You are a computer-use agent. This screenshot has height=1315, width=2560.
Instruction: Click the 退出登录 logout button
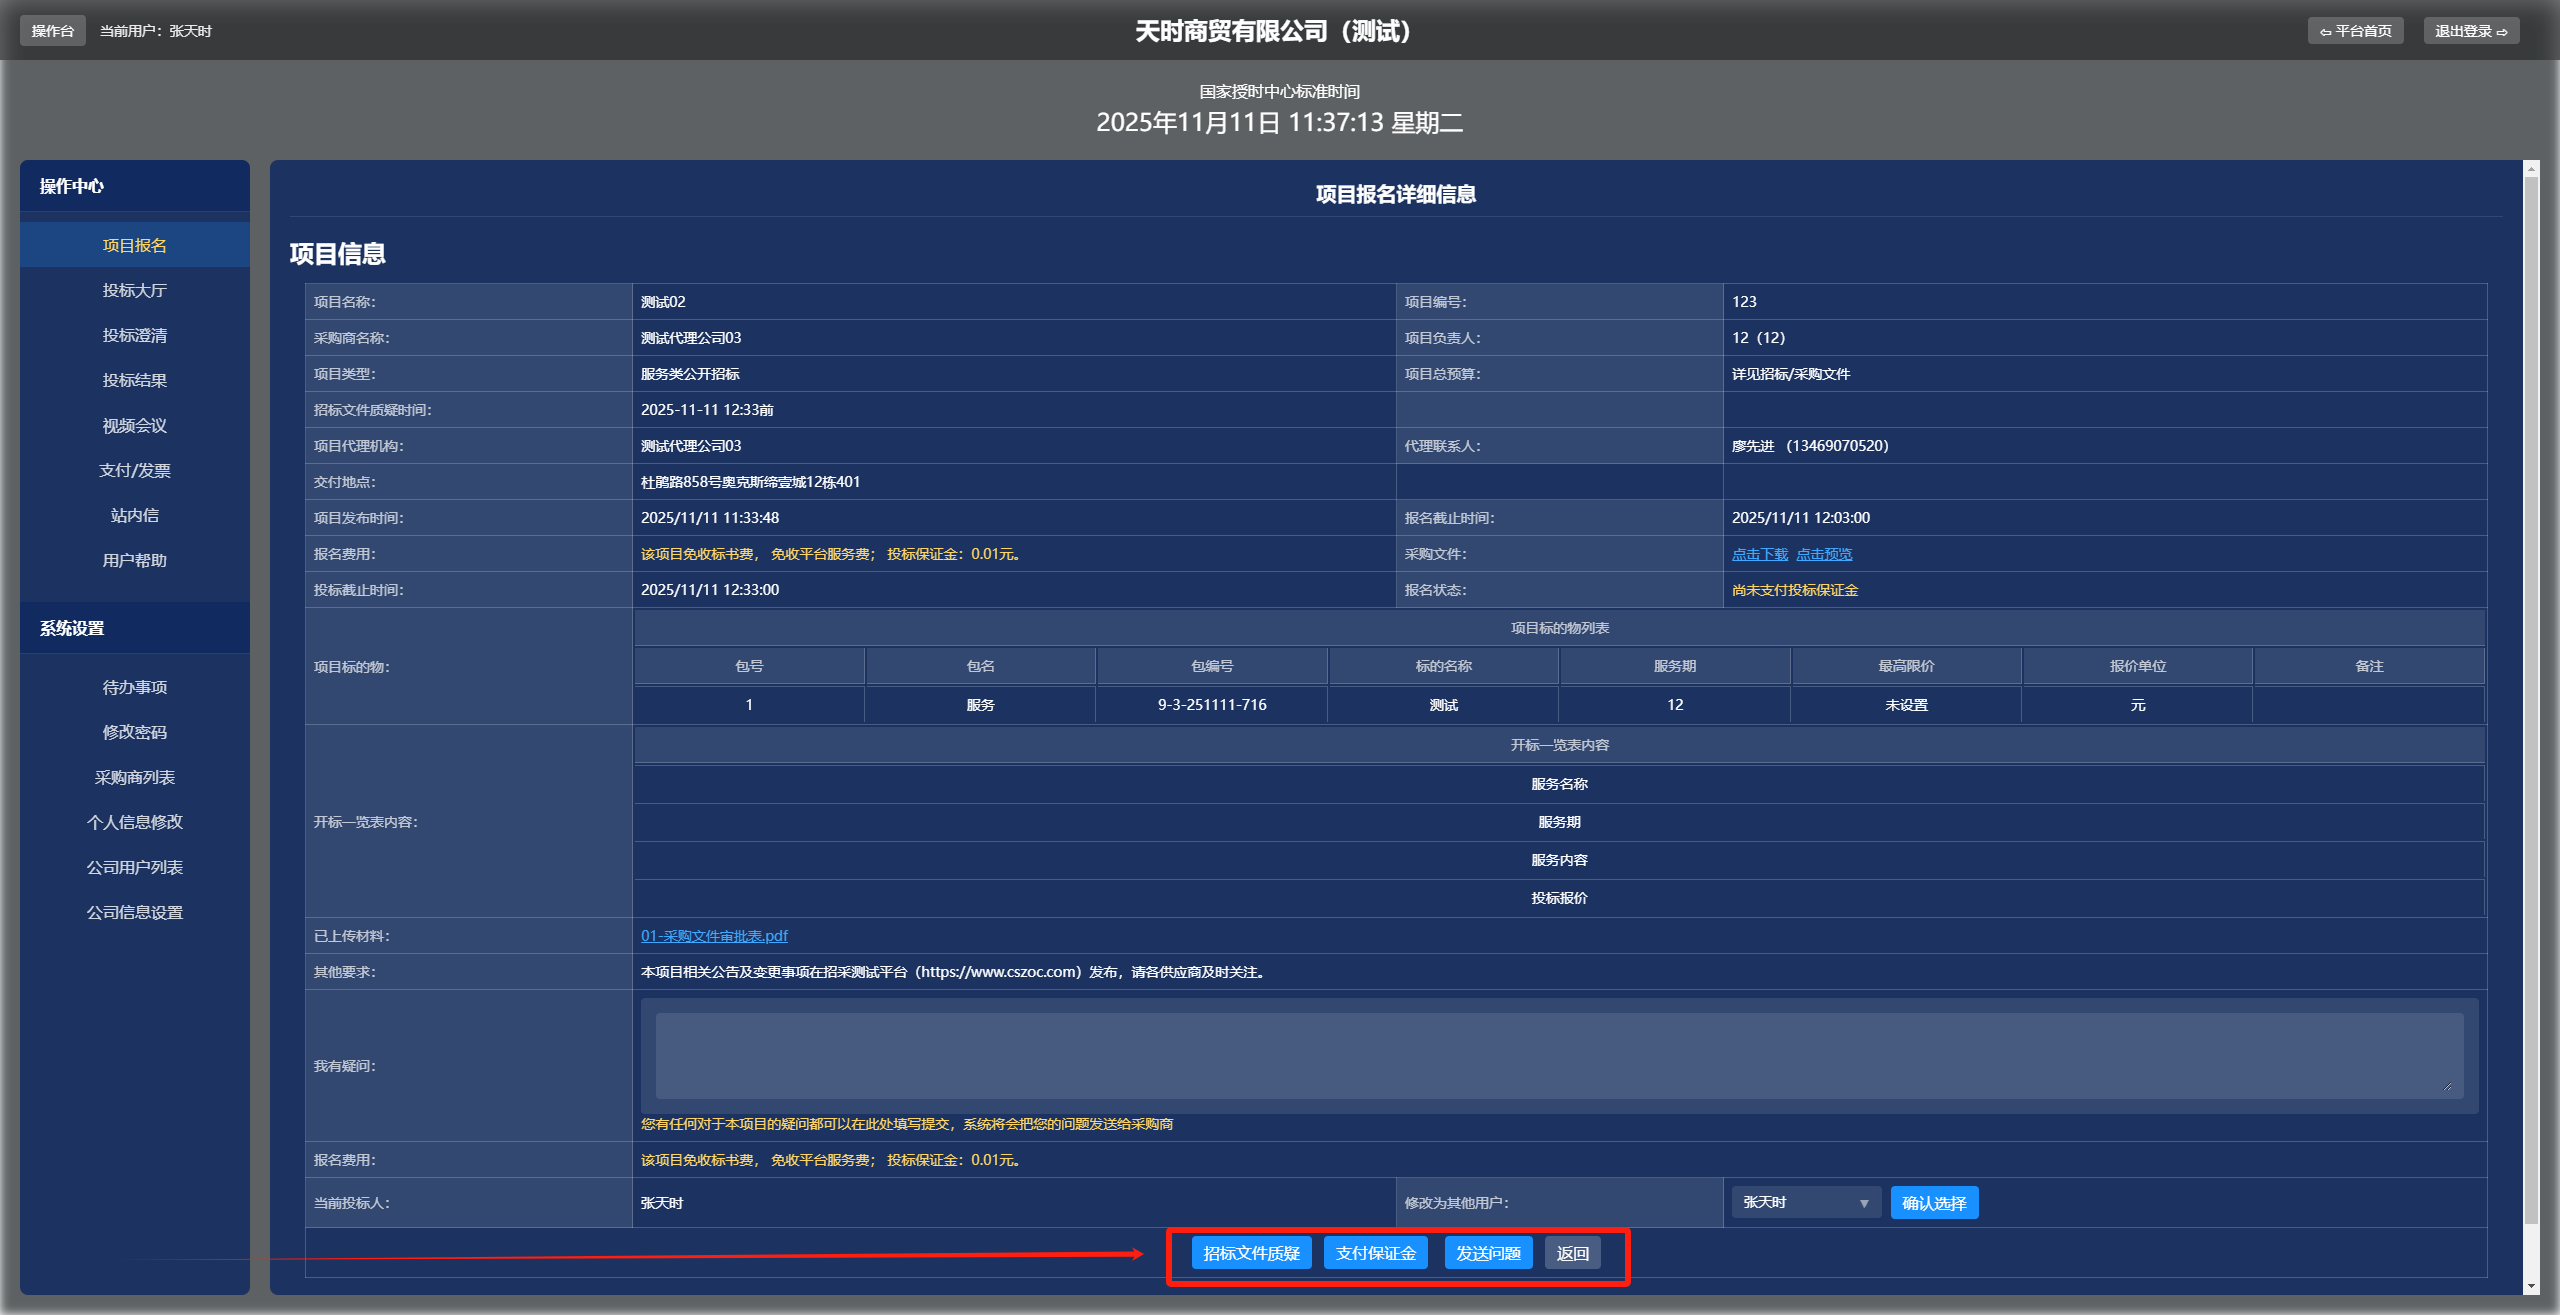[x=2470, y=31]
